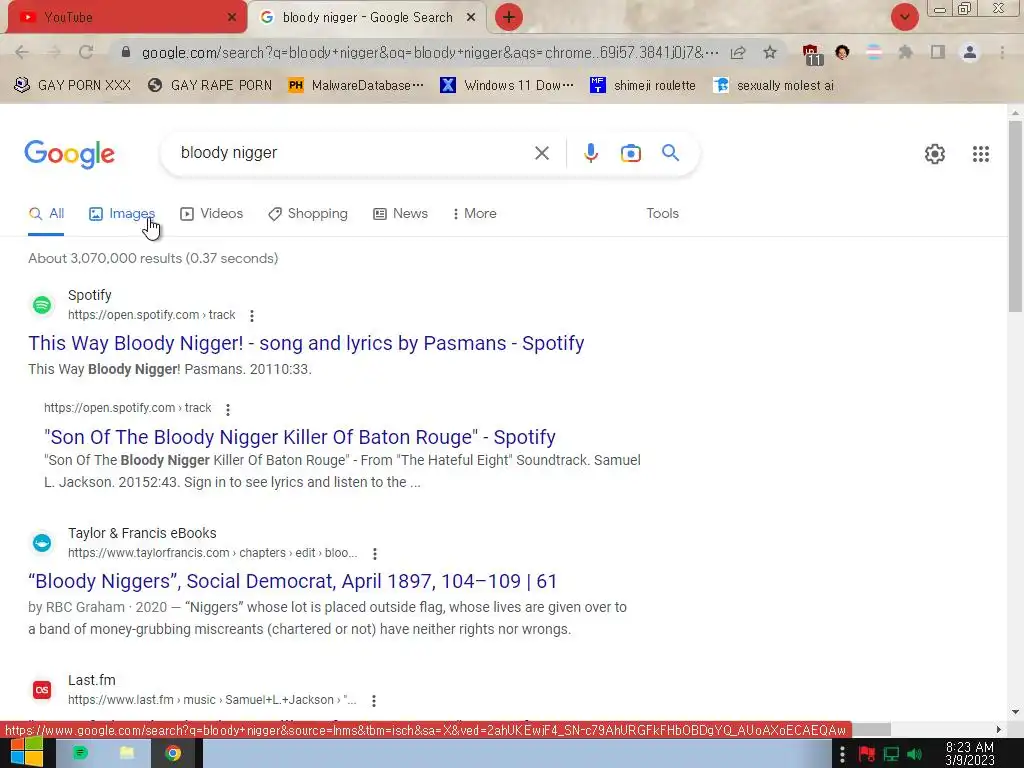
Task: Open the Social Democrat April 1897 result
Action: click(x=293, y=581)
